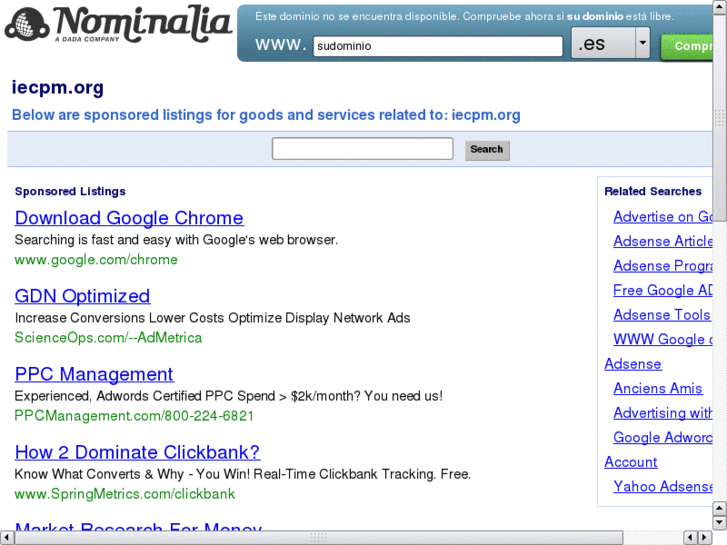Screen dimensions: 727x545
Task: Open the .es domain extension dropdown
Action: (610, 43)
